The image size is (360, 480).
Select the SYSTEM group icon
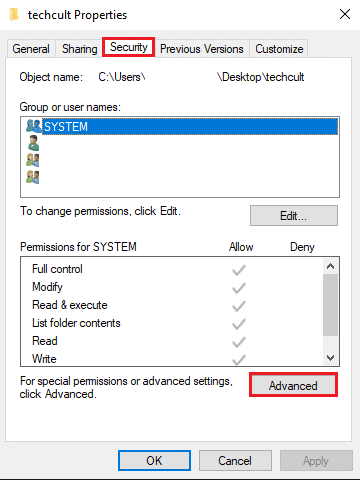(x=33, y=126)
